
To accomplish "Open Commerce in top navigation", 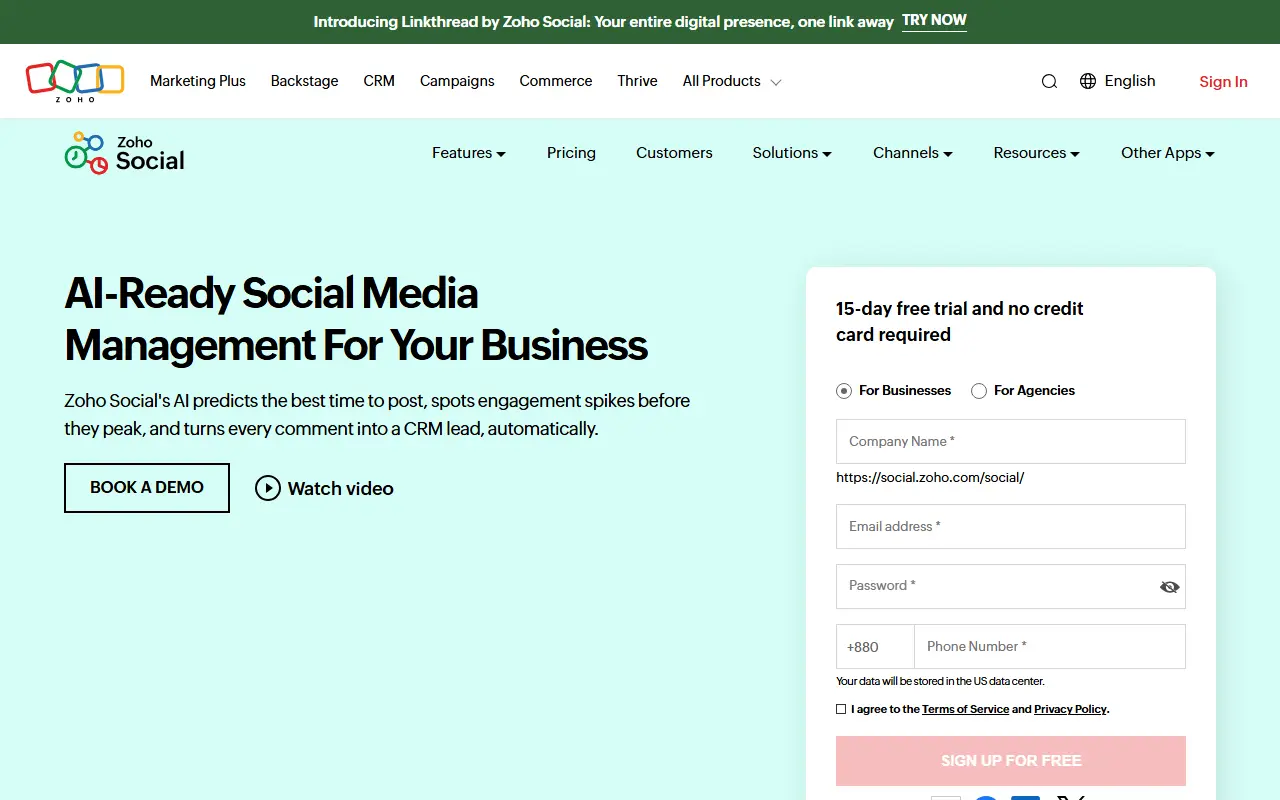I will pos(556,81).
